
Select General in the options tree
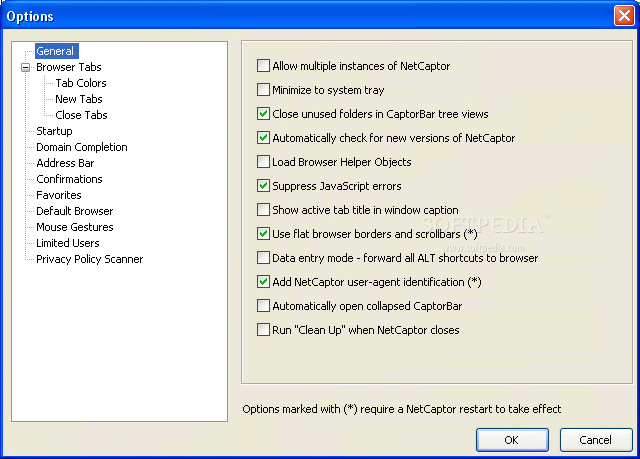56,51
